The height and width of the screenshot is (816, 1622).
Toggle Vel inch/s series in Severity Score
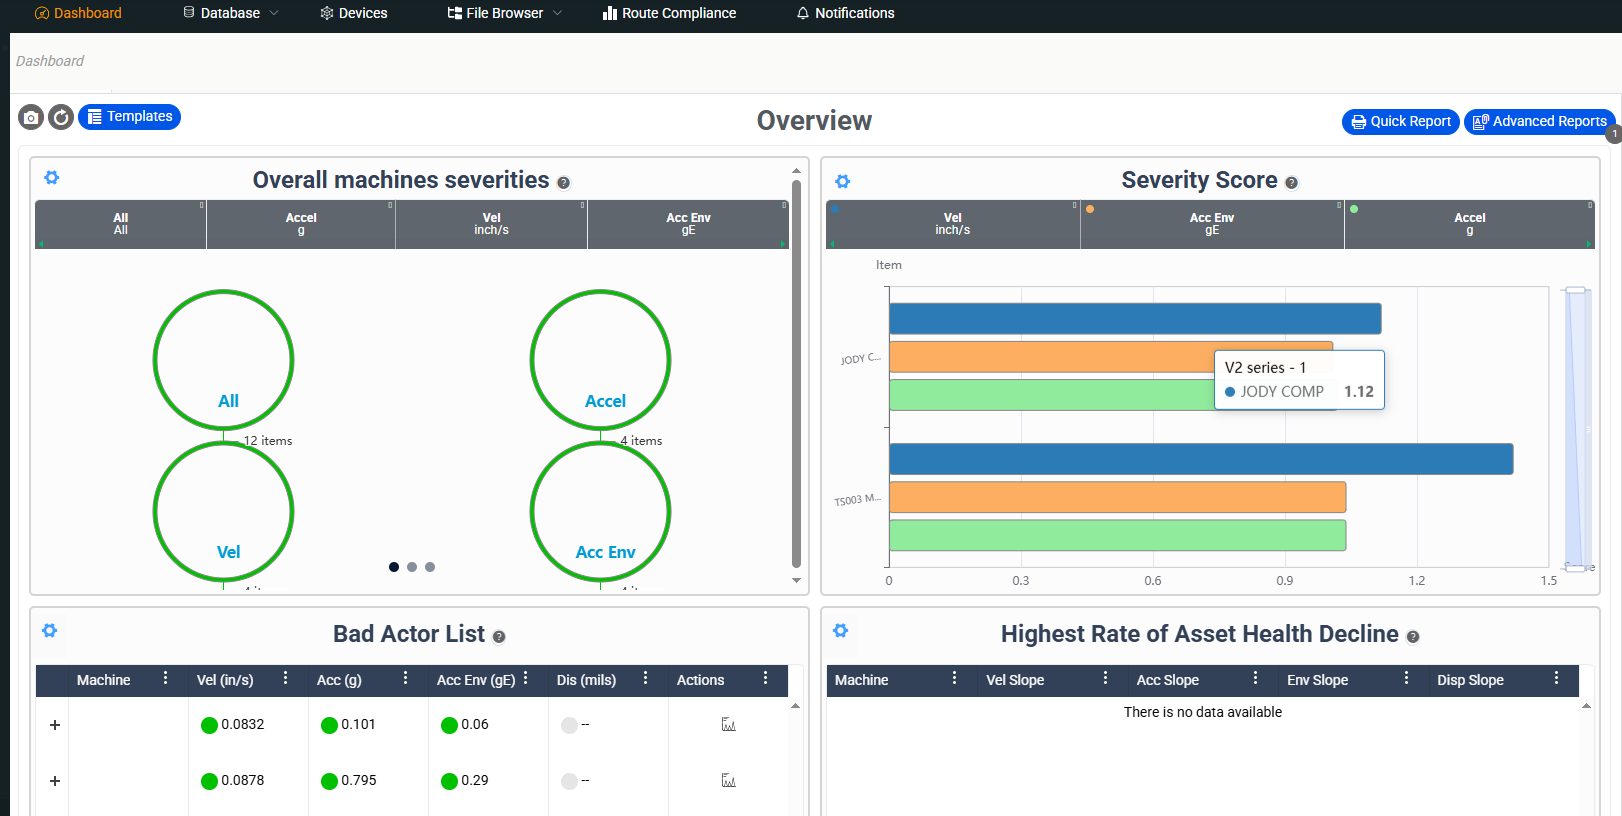tap(953, 224)
